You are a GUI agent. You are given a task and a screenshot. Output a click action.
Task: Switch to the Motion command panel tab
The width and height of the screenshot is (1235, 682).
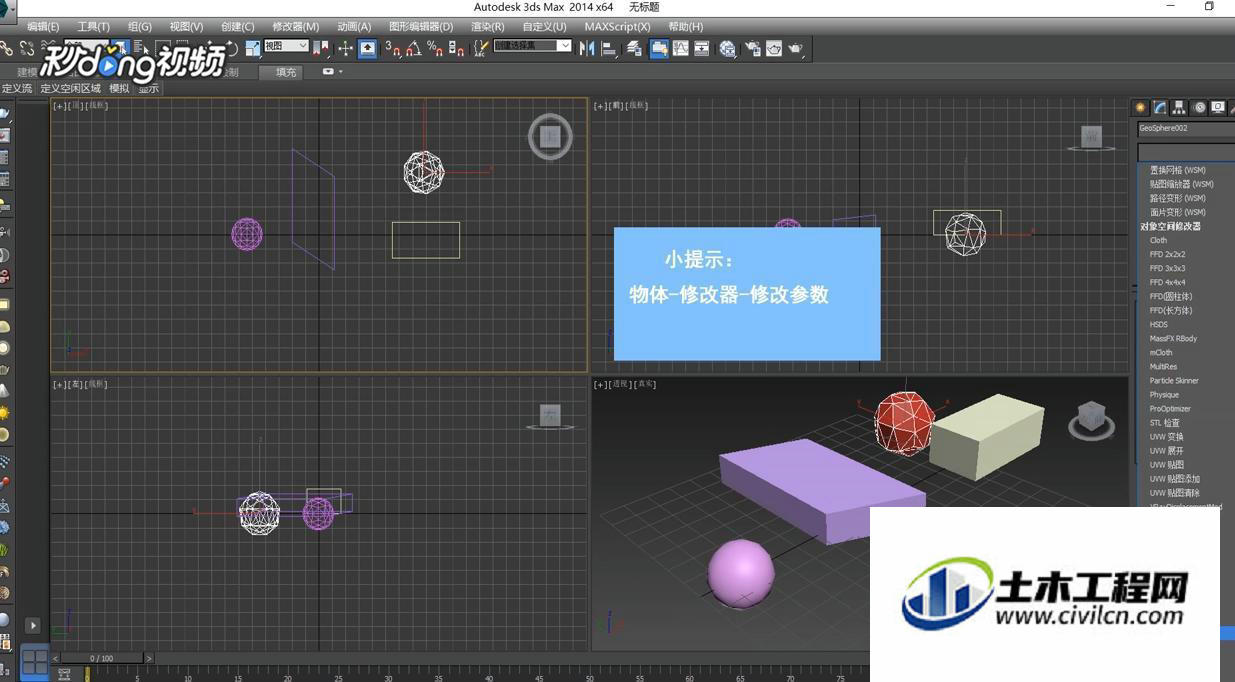(x=1199, y=107)
